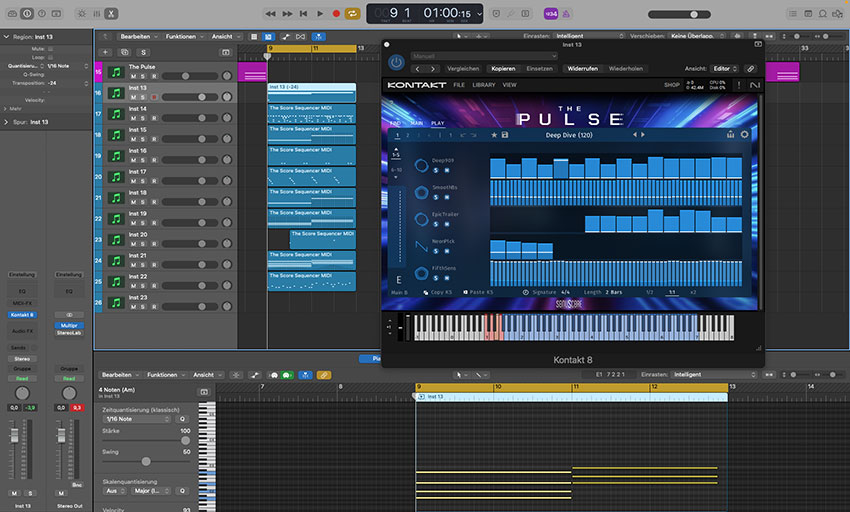Enable record on Inst 13 track

pyautogui.click(x=154, y=97)
